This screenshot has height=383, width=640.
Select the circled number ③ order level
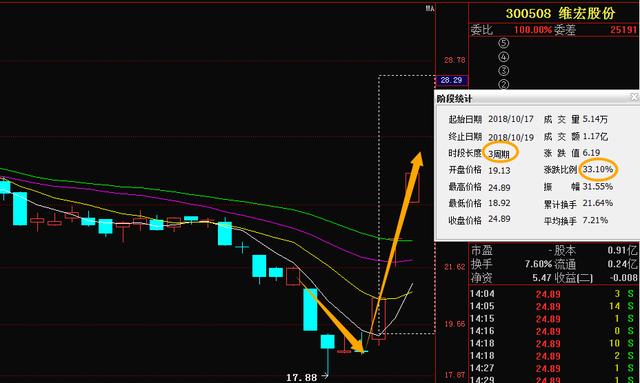click(x=504, y=71)
